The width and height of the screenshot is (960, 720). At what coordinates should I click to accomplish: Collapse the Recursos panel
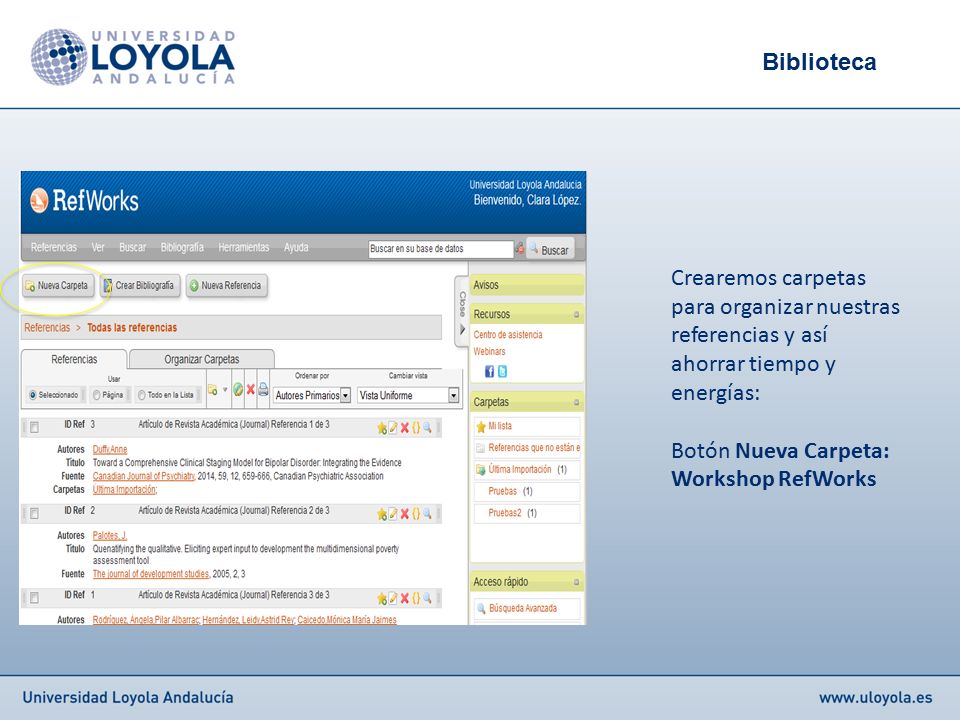point(576,315)
